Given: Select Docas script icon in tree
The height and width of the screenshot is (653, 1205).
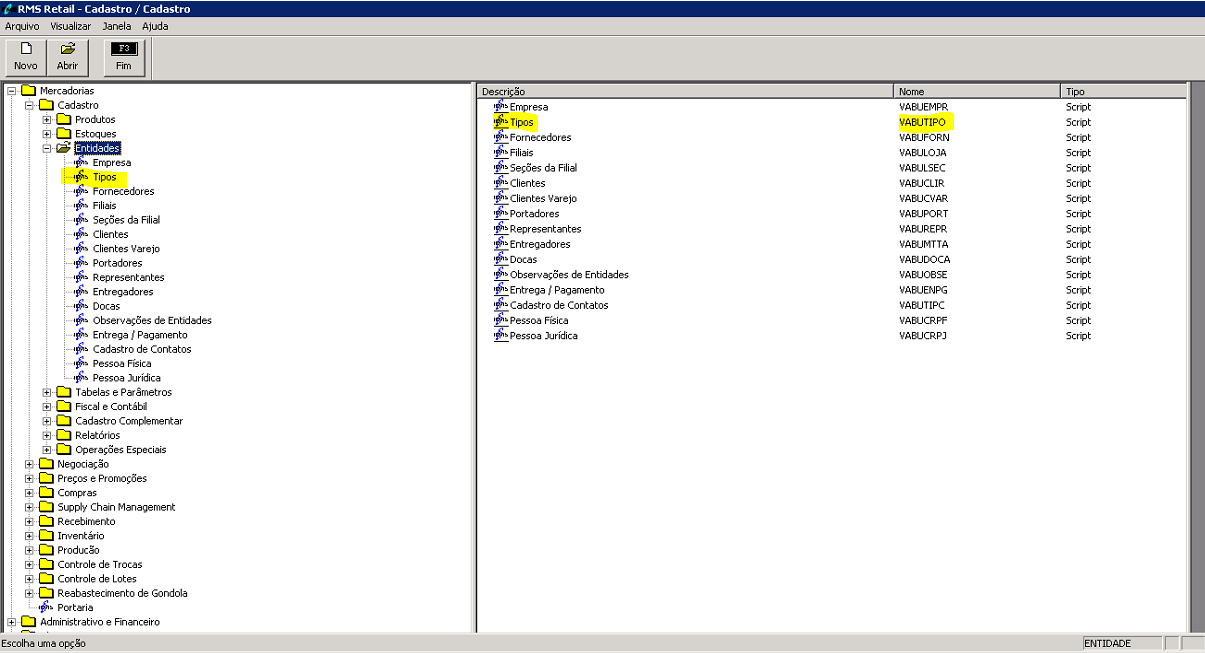Looking at the screenshot, I should coord(81,306).
